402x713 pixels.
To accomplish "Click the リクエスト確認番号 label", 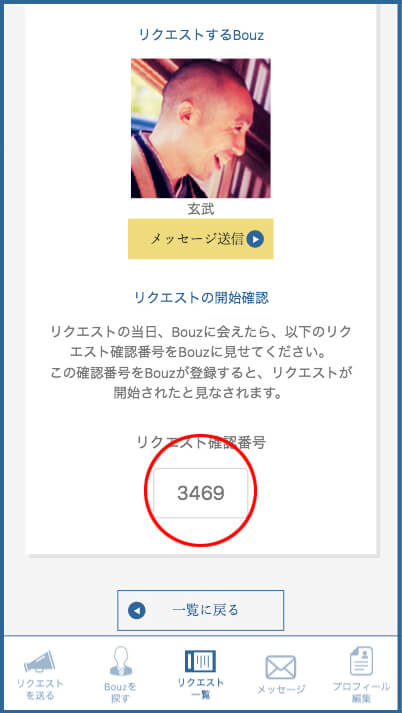I will (x=201, y=442).
